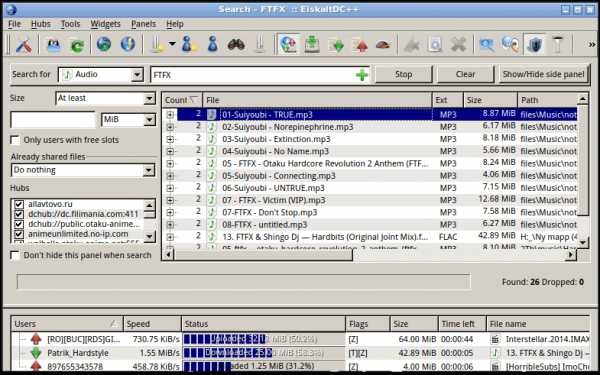The image size is (600, 375).
Task: Click progress bar for Patrik_Hardstyle transfer
Action: click(x=263, y=353)
